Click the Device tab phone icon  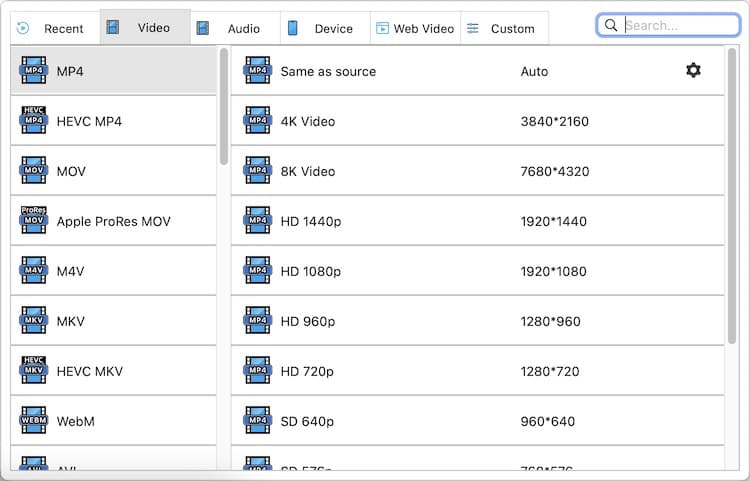(x=292, y=28)
